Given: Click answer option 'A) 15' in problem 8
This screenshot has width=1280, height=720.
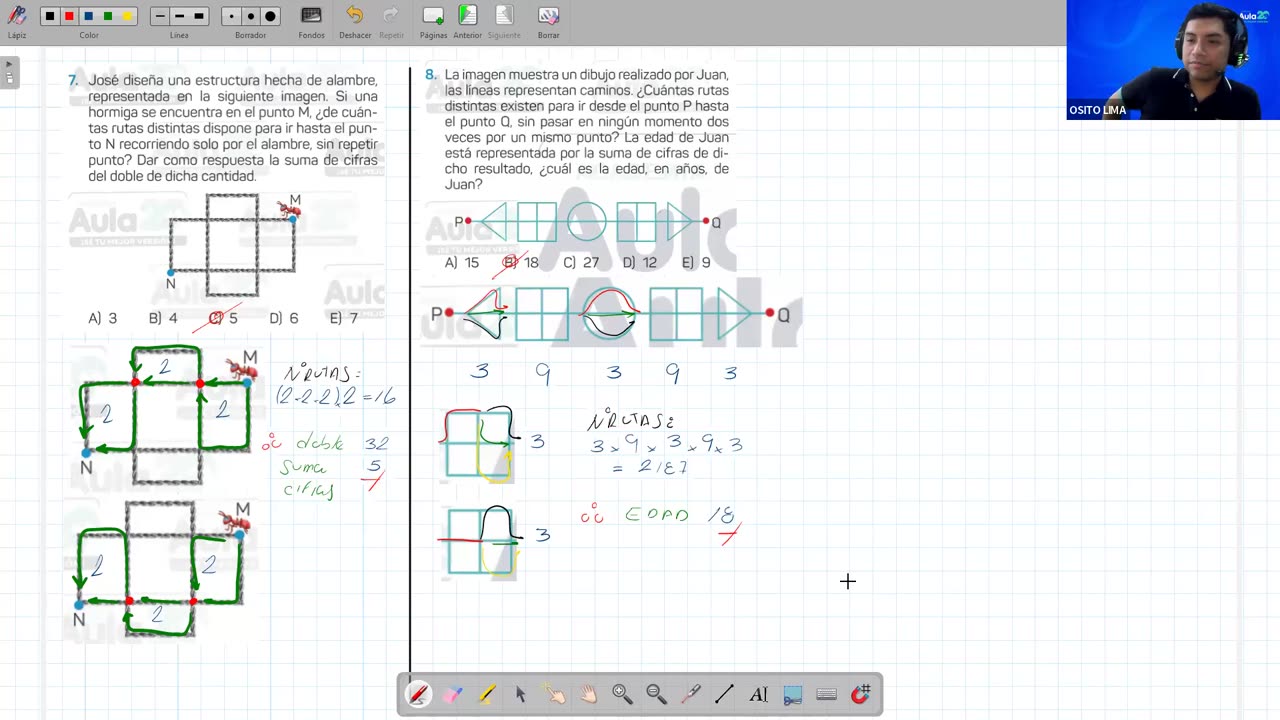Looking at the screenshot, I should pos(462,262).
